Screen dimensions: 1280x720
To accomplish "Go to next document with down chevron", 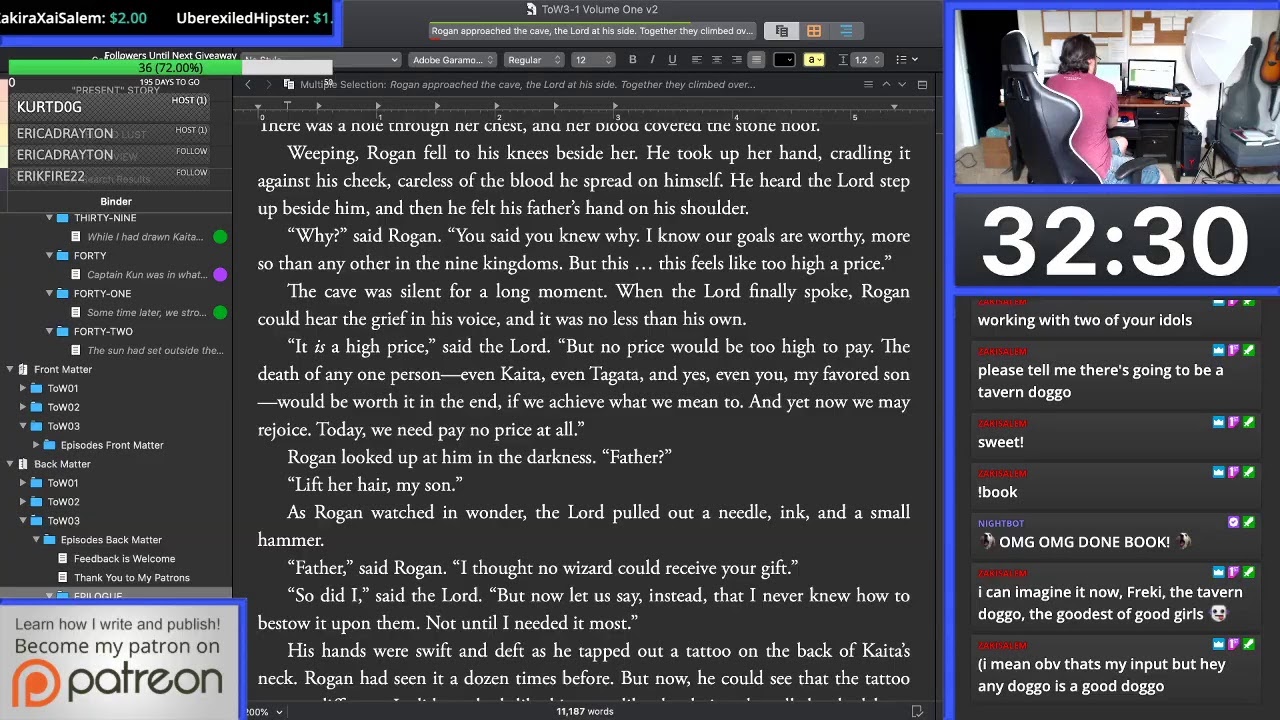I will point(902,85).
